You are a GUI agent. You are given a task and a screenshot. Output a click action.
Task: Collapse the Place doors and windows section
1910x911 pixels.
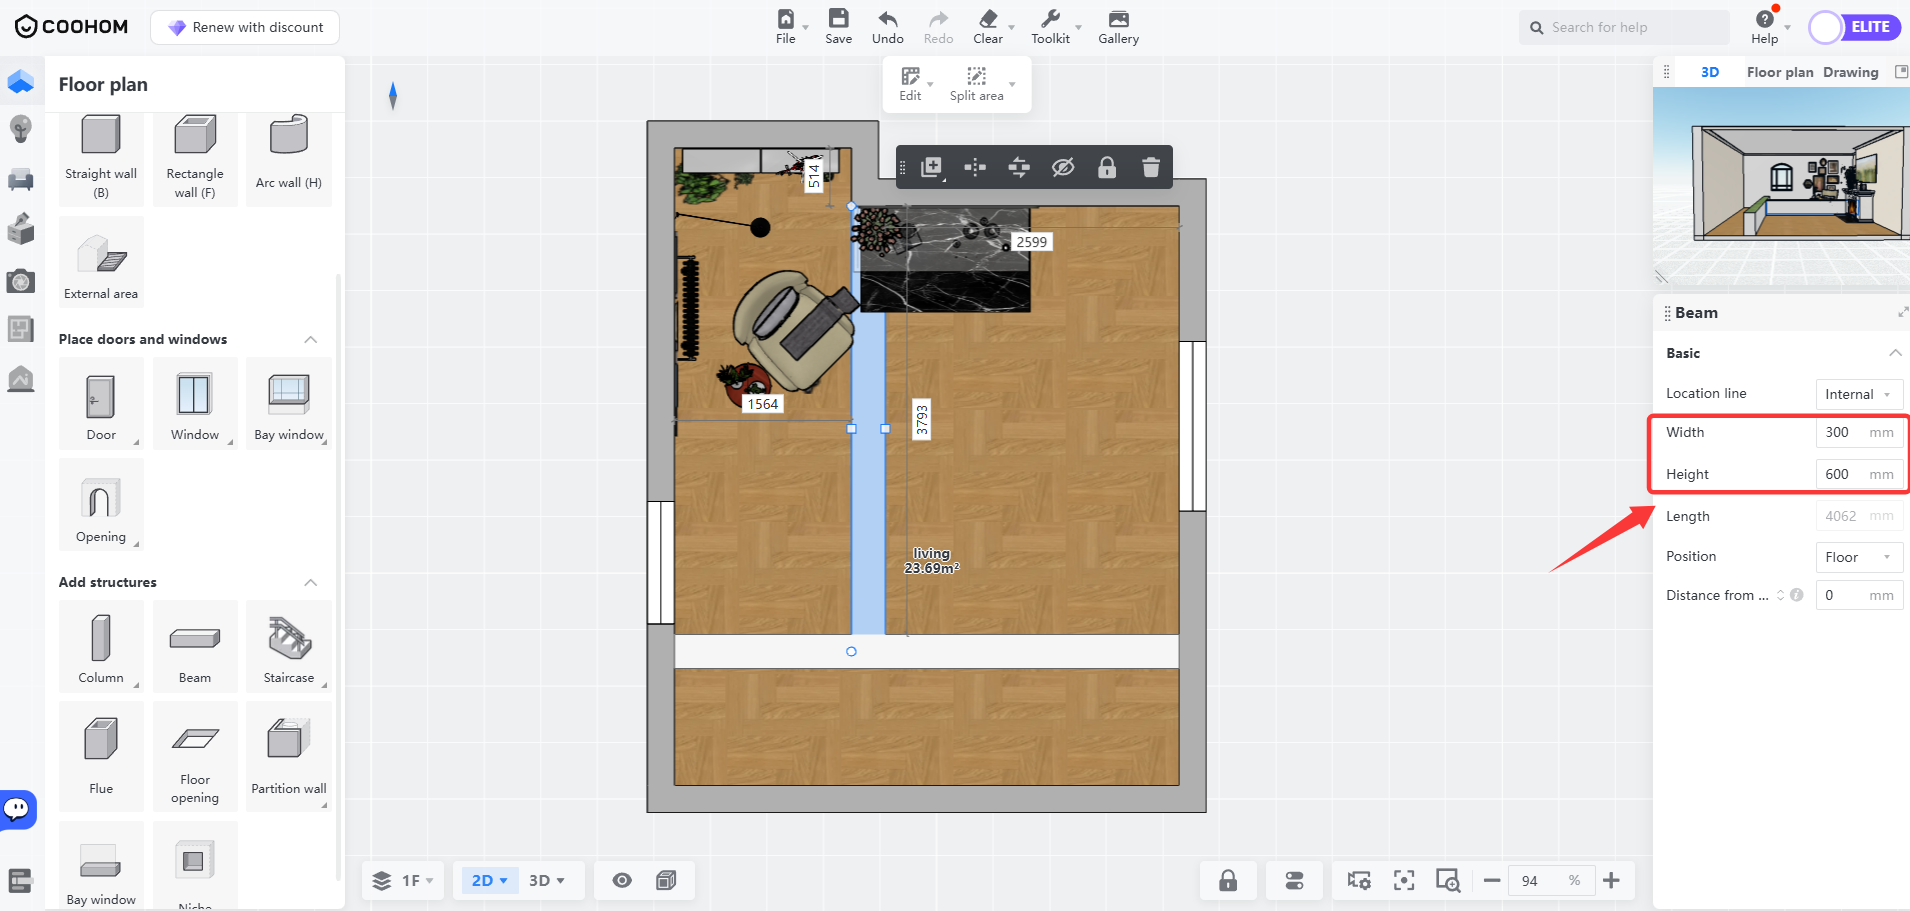(x=311, y=340)
